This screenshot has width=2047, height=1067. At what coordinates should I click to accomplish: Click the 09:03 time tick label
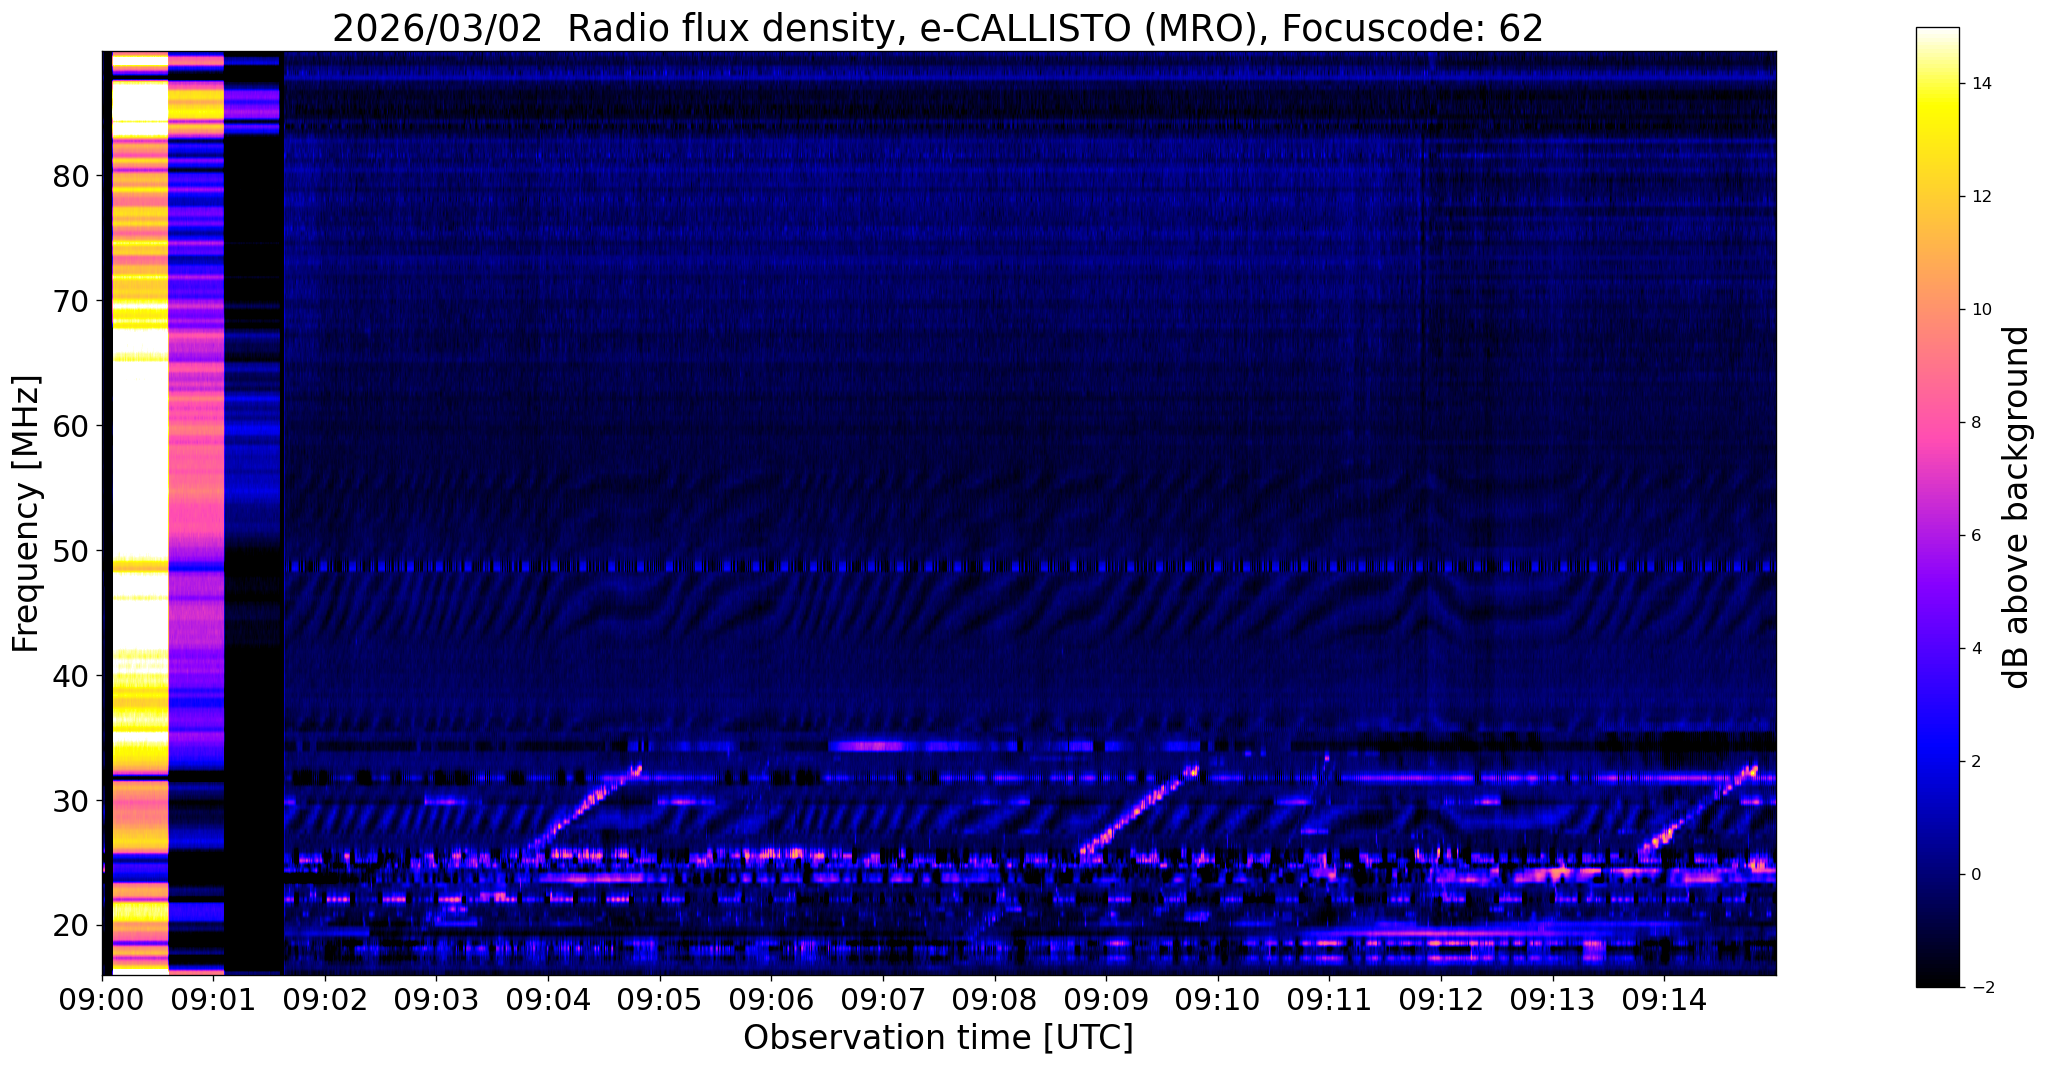click(x=436, y=999)
